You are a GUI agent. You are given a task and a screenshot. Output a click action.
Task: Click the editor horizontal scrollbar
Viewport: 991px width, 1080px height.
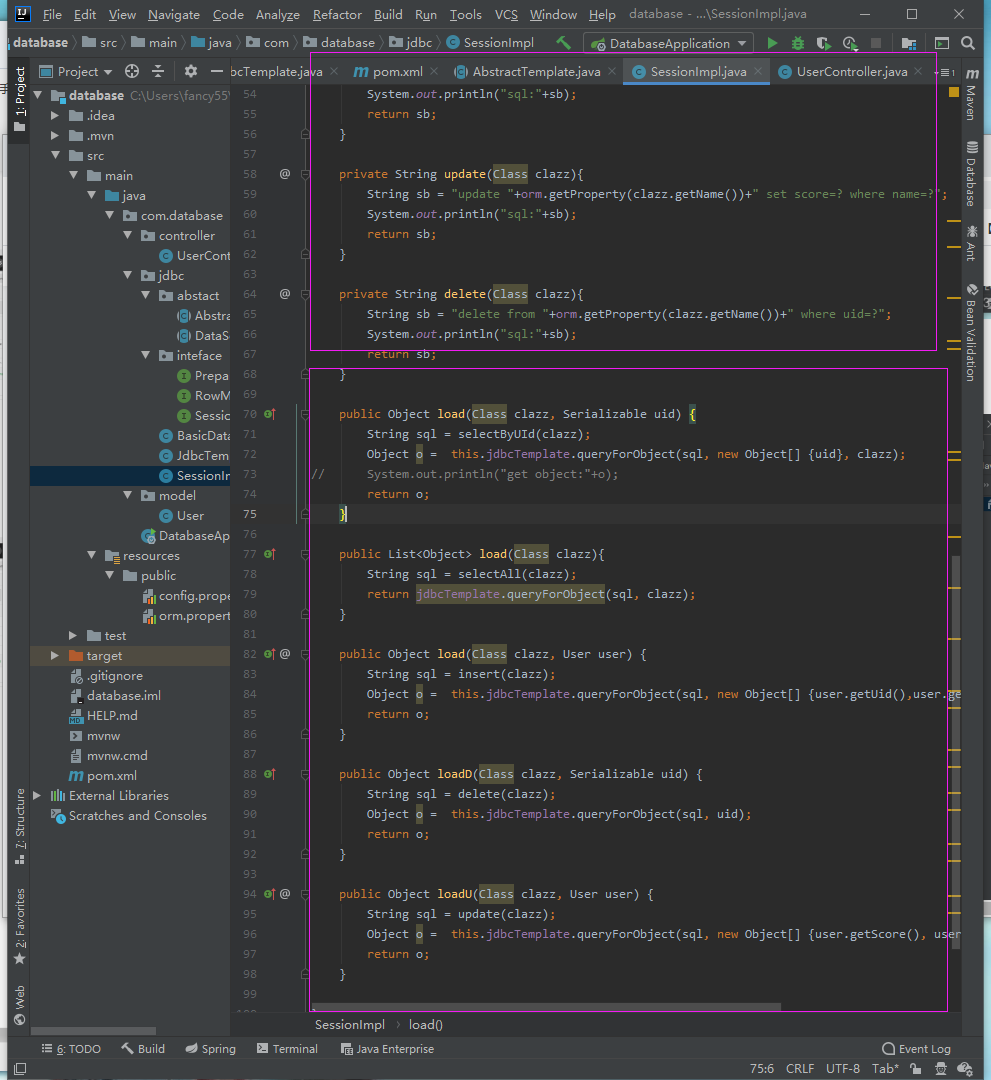click(x=547, y=1007)
